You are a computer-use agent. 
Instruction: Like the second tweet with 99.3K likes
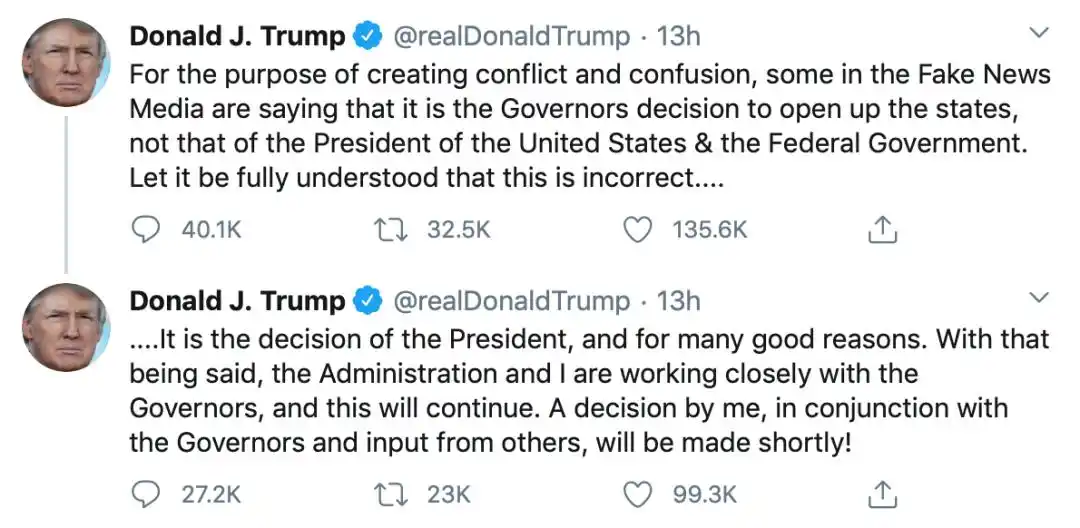(x=637, y=493)
